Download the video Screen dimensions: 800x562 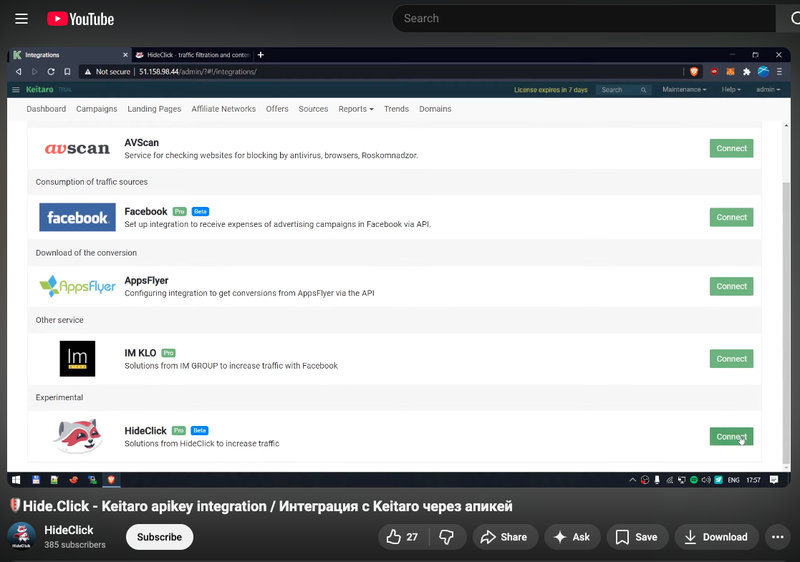click(x=715, y=537)
